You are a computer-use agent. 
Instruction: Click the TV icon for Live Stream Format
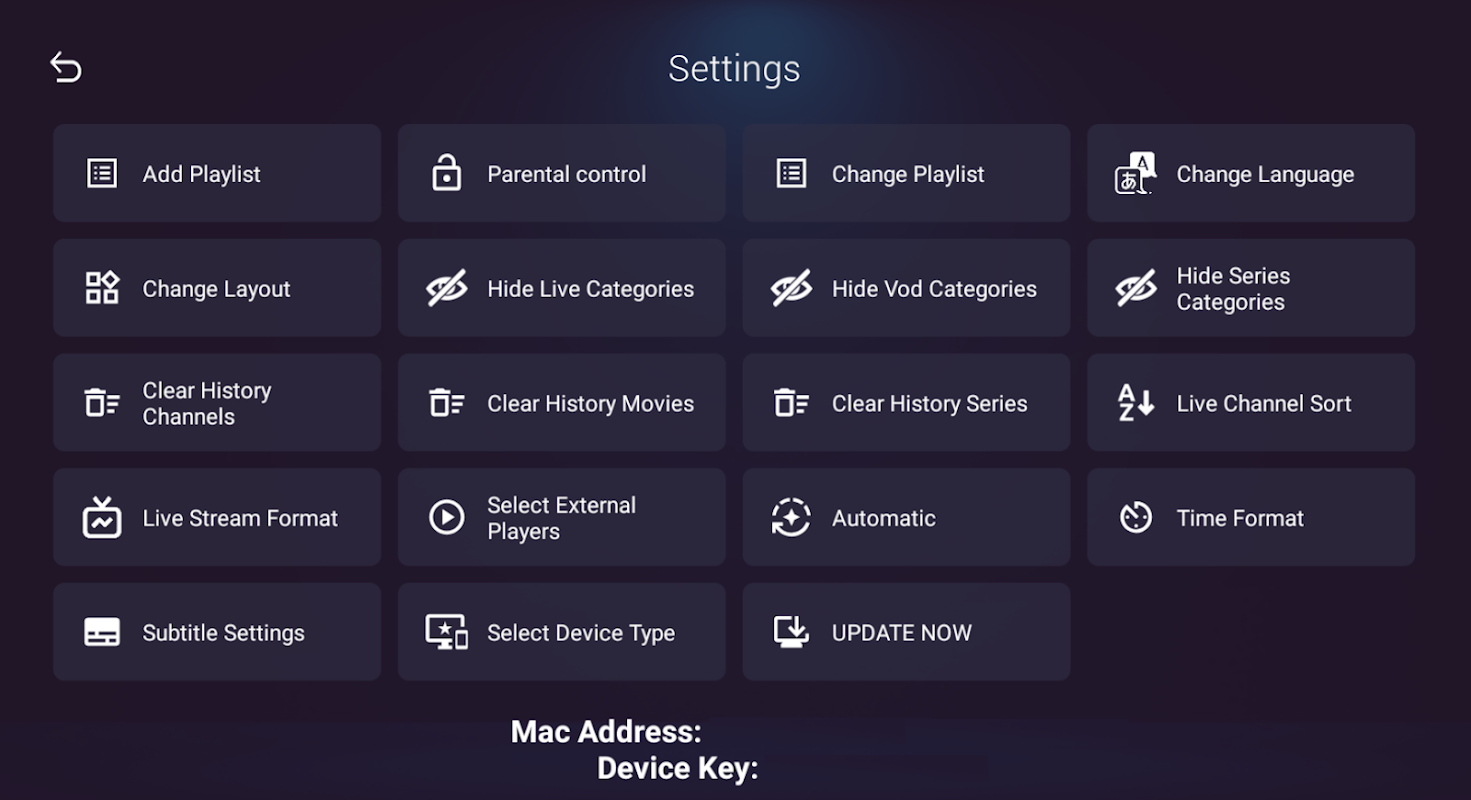tap(102, 517)
